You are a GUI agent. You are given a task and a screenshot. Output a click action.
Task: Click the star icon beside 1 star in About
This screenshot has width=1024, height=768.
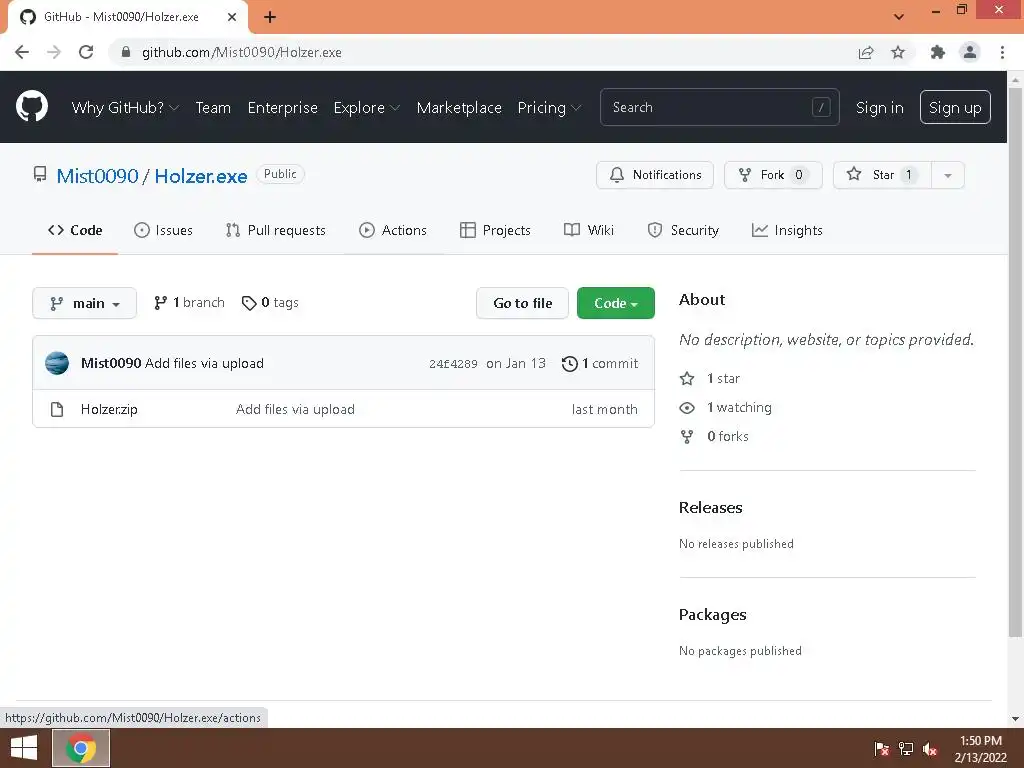pyautogui.click(x=687, y=379)
